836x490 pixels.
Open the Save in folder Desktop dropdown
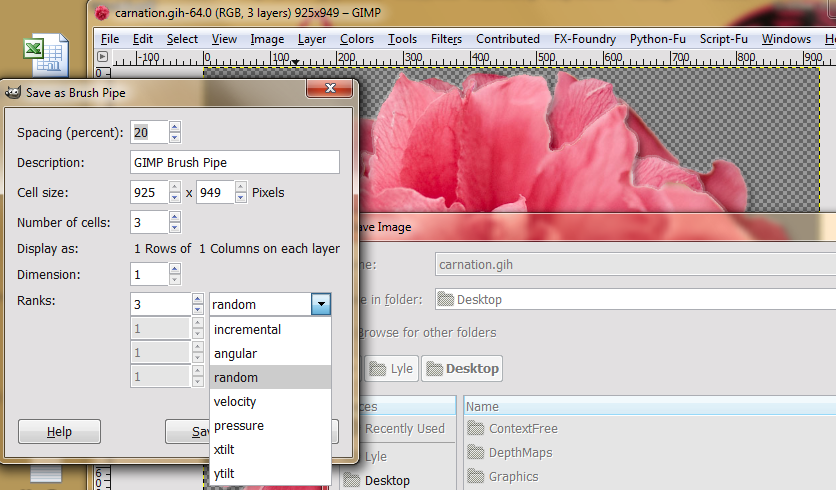[x=636, y=300]
